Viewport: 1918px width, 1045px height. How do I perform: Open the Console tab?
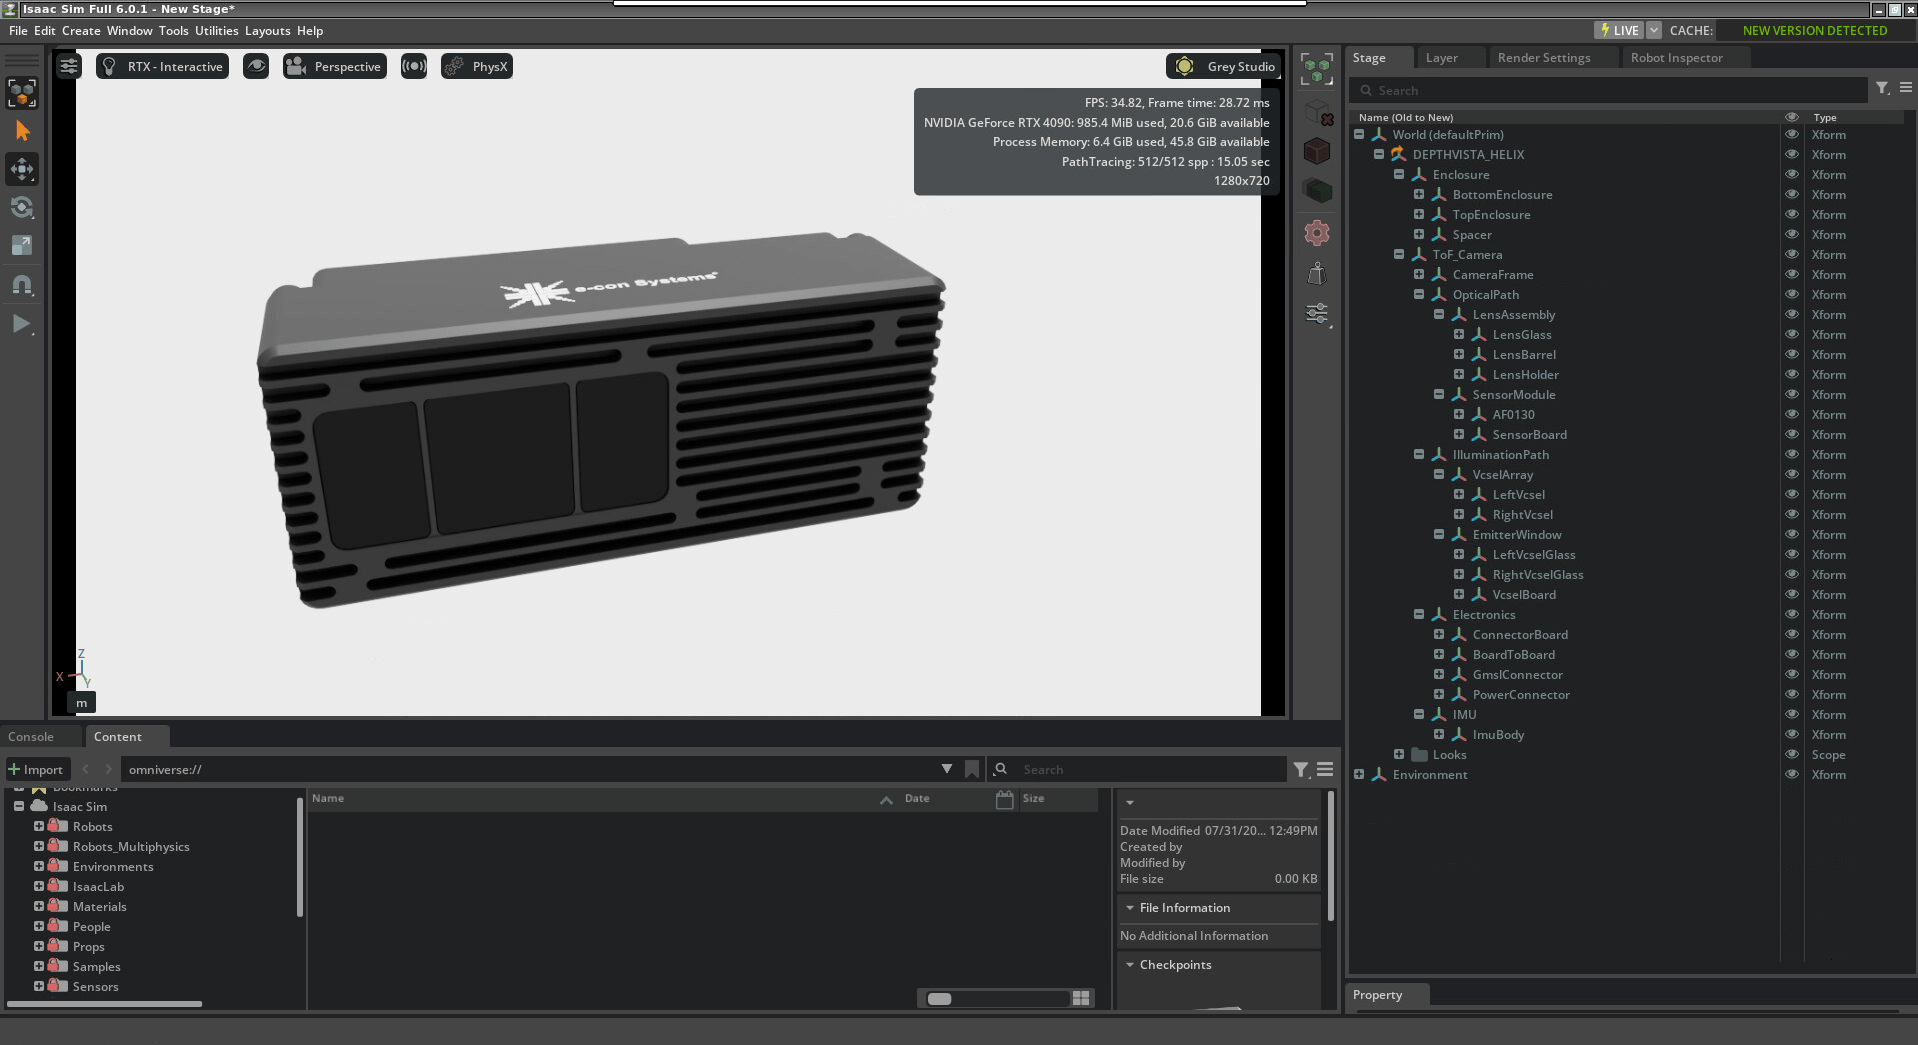tap(31, 737)
